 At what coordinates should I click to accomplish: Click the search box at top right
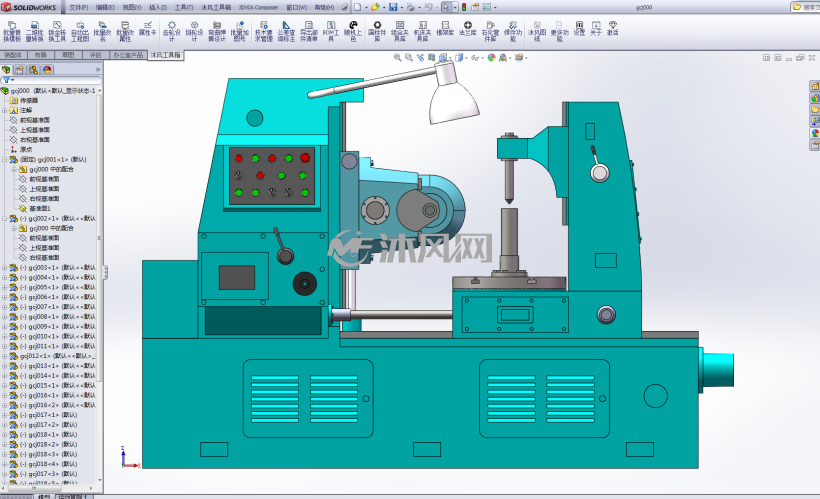click(x=805, y=7)
